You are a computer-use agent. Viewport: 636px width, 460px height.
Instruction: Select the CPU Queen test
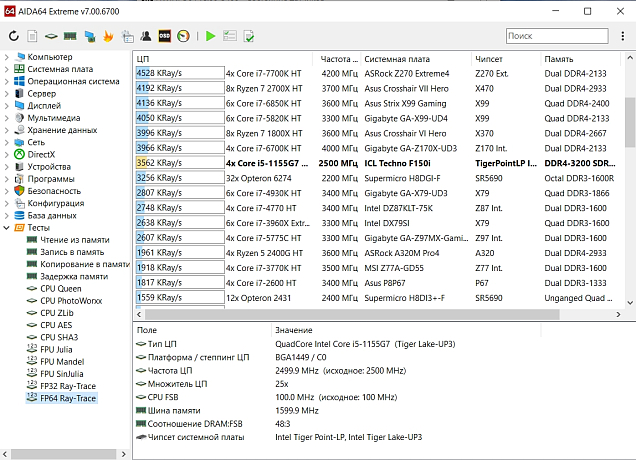click(60, 288)
